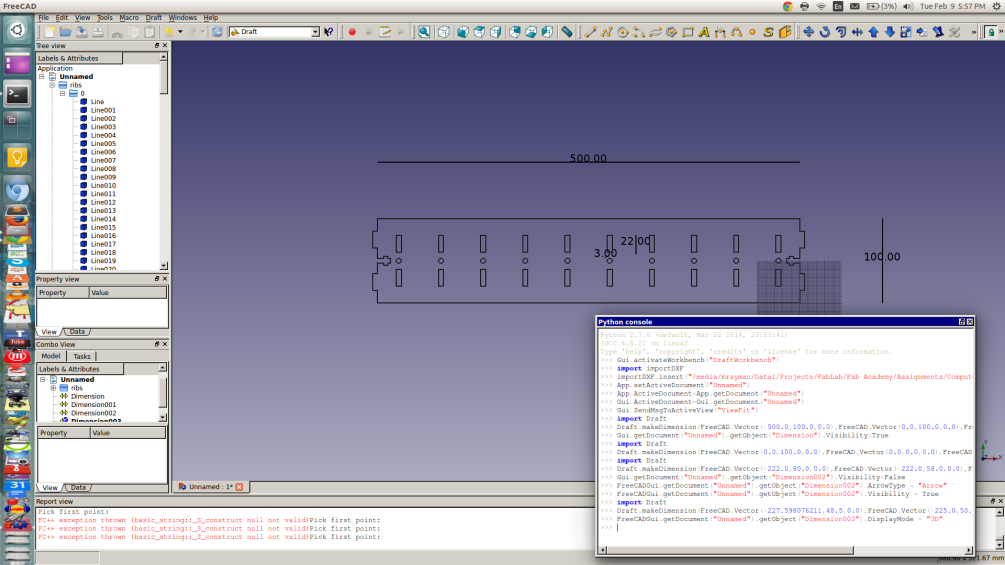Open the Draft workbench selector dropdown
The image size is (1005, 565).
(315, 32)
